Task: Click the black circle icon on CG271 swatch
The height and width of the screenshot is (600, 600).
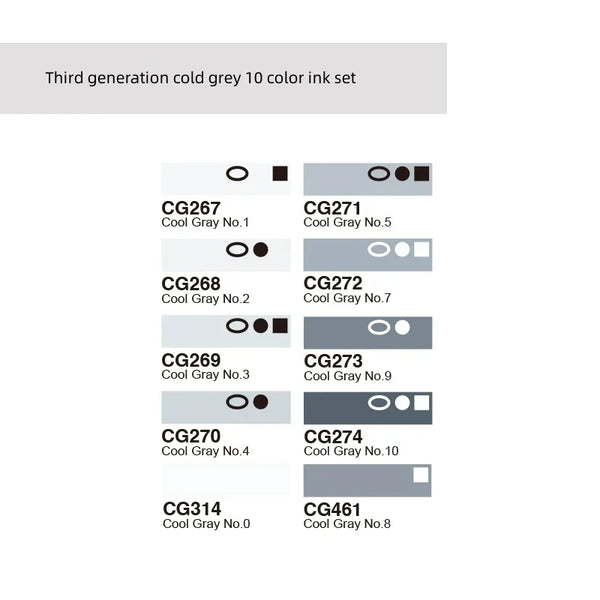Action: point(402,173)
